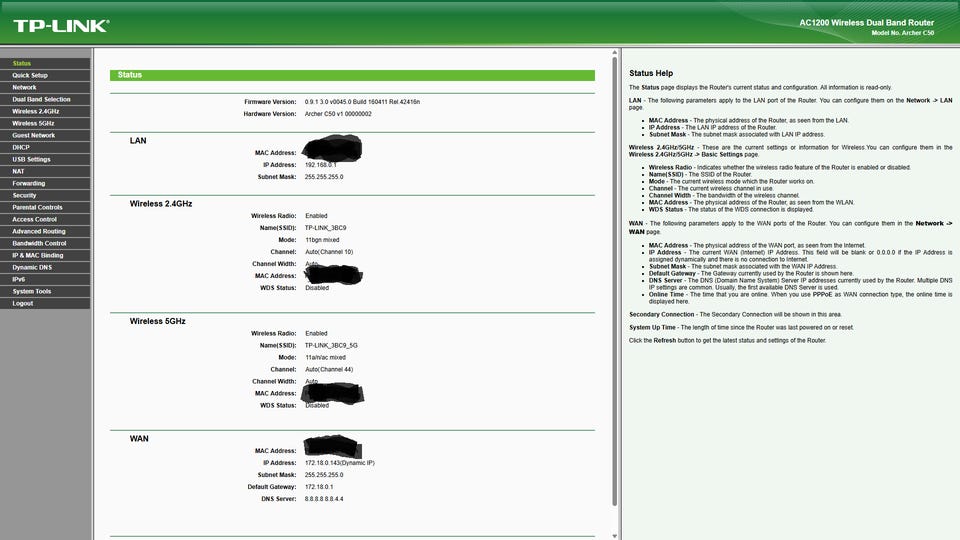
Task: Click DNS server '8.8.8.8 8.8.4.4'
Action: [x=324, y=499]
